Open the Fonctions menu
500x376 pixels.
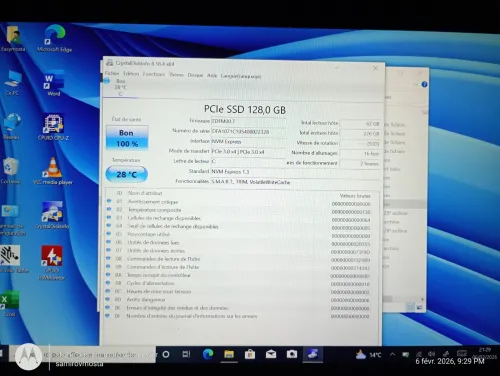click(x=154, y=74)
